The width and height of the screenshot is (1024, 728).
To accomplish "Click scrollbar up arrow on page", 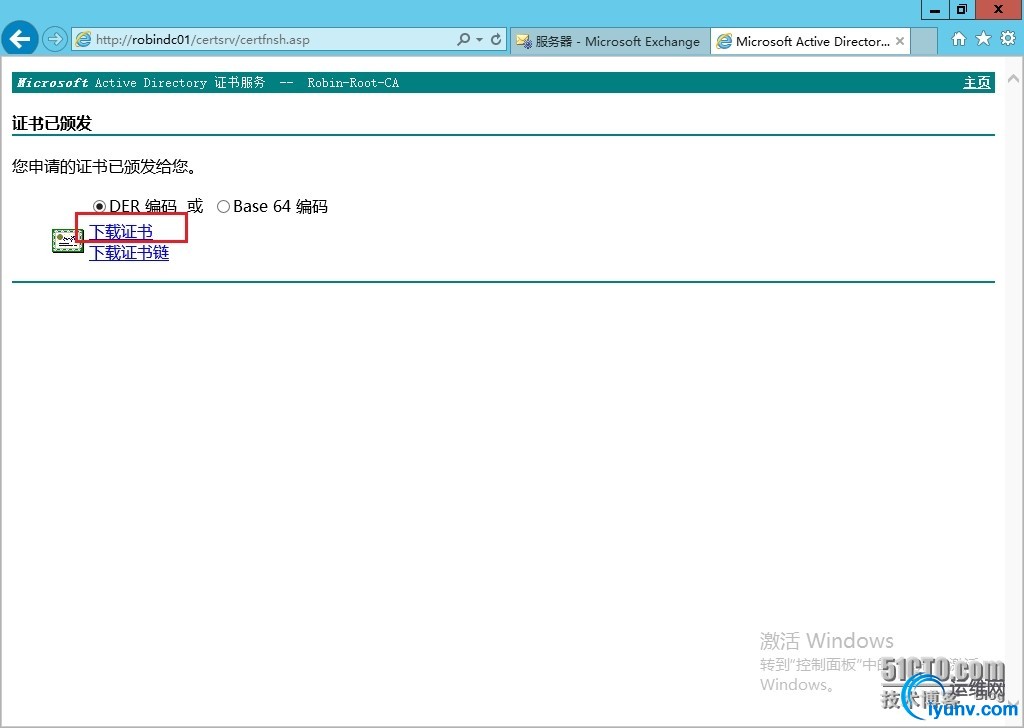I will (1014, 79).
